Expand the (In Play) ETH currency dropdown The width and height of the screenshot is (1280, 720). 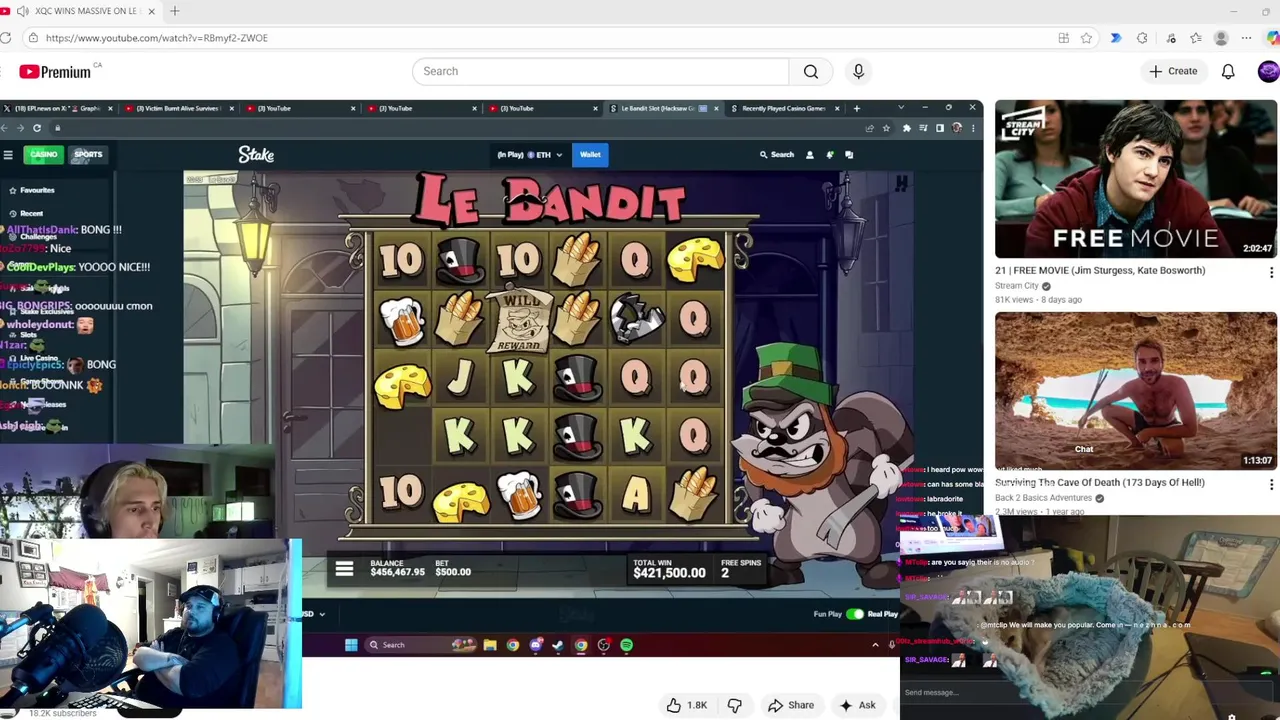pyautogui.click(x=530, y=155)
